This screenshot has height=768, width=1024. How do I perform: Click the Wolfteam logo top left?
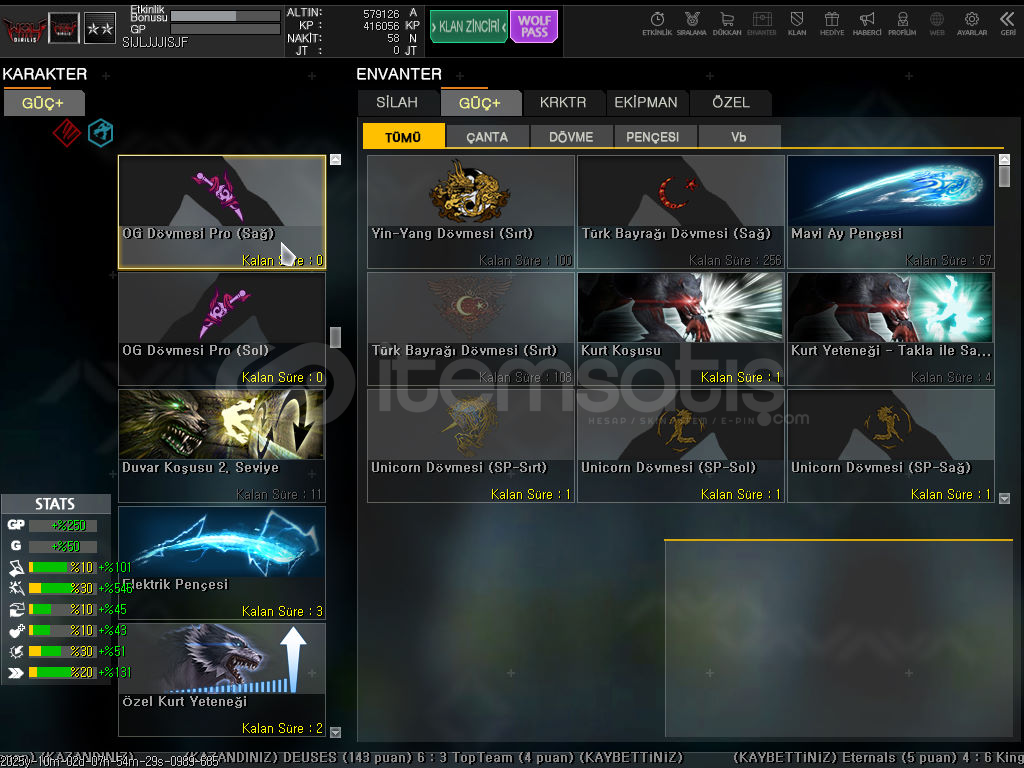click(24, 29)
